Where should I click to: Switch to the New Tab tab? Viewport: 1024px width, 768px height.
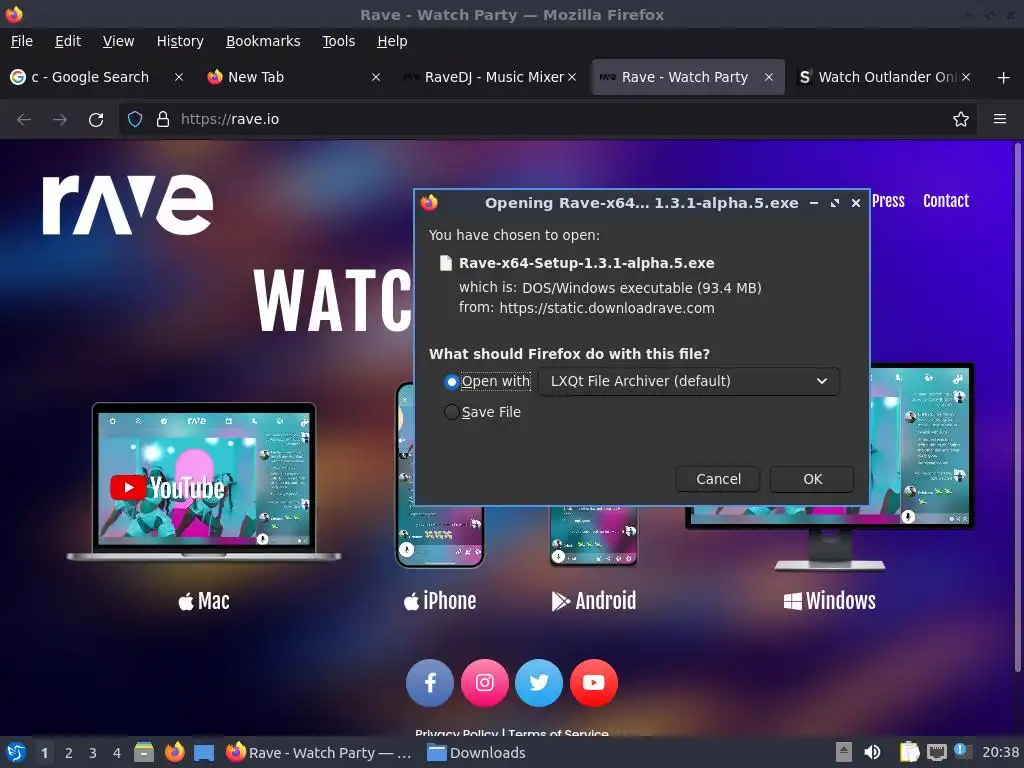[294, 77]
